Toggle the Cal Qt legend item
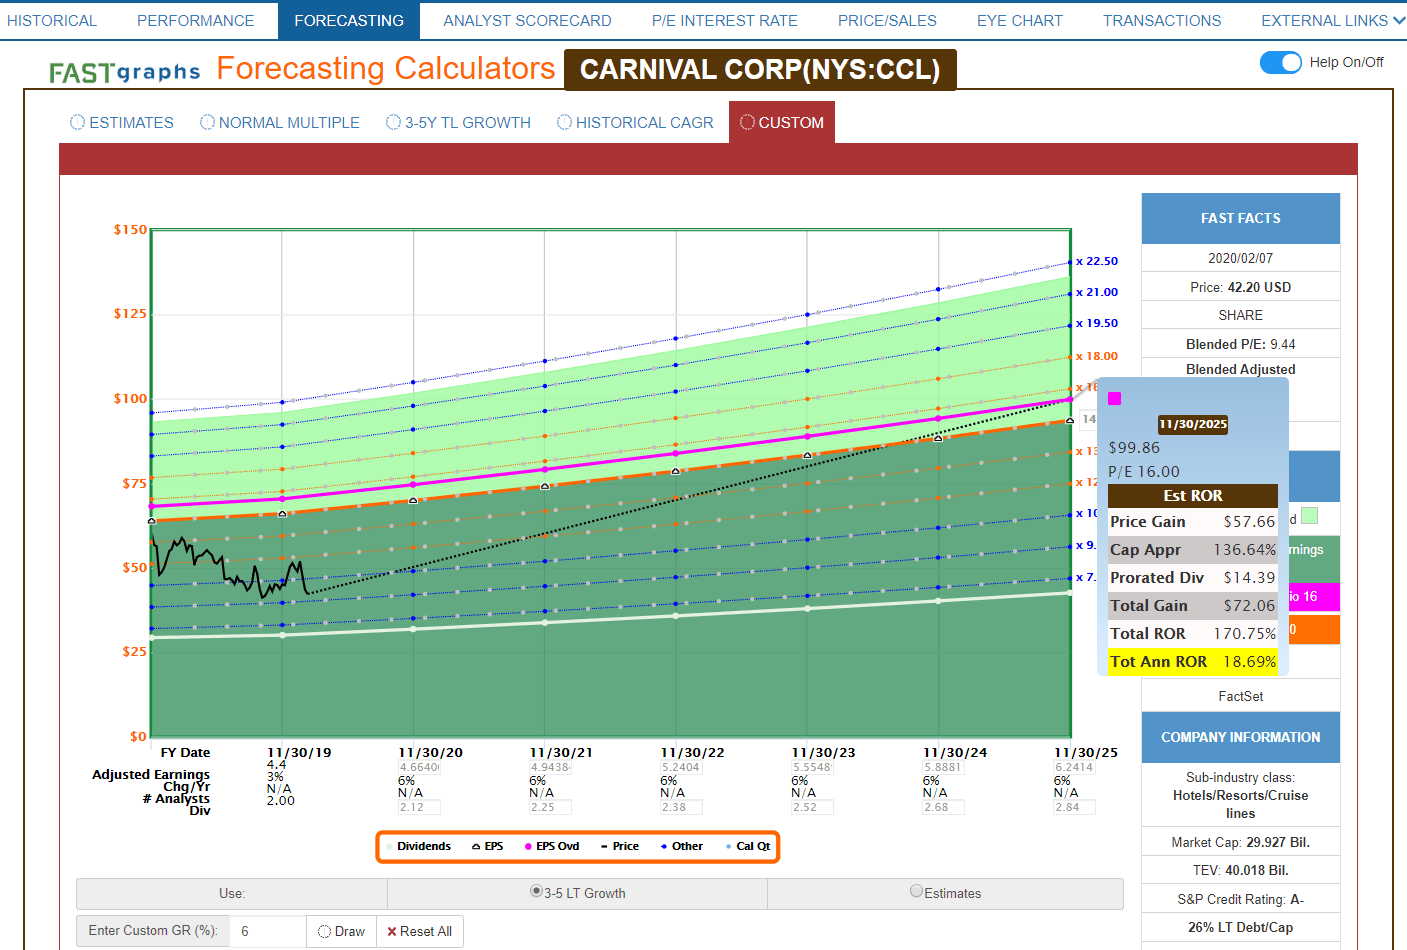This screenshot has height=950, width=1407. (x=748, y=846)
